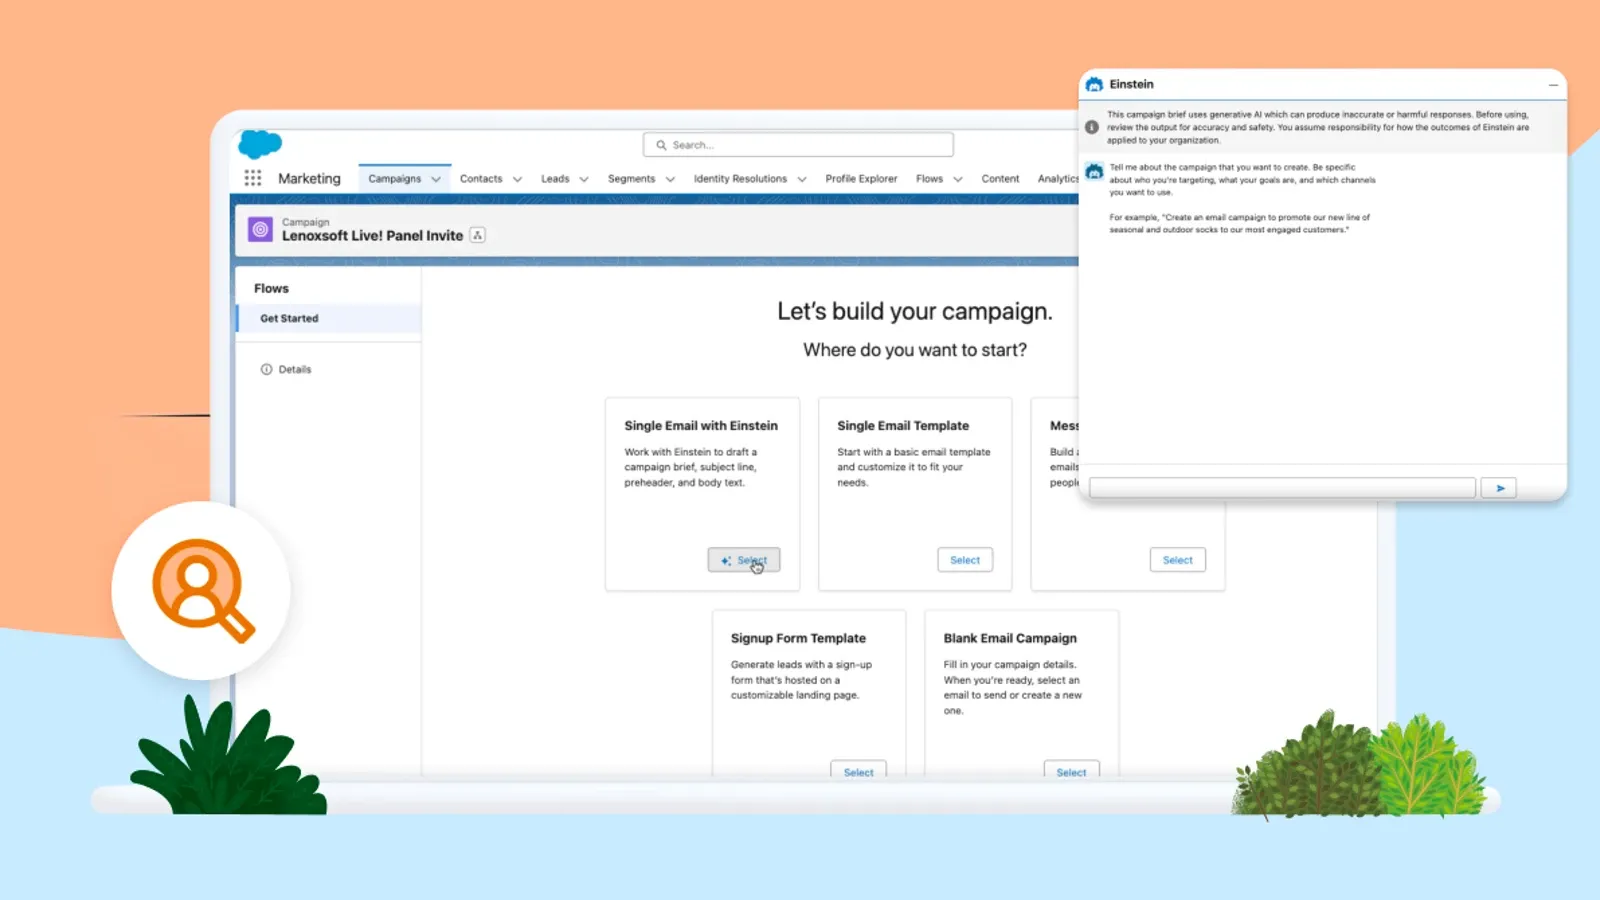The width and height of the screenshot is (1600, 900).
Task: Click the hierarchy icon beside campaign name
Action: tap(478, 235)
